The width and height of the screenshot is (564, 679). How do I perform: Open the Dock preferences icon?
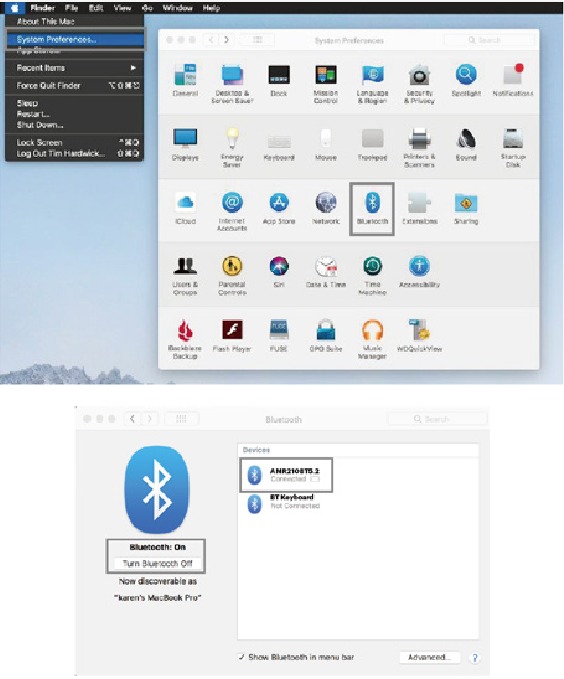point(279,80)
